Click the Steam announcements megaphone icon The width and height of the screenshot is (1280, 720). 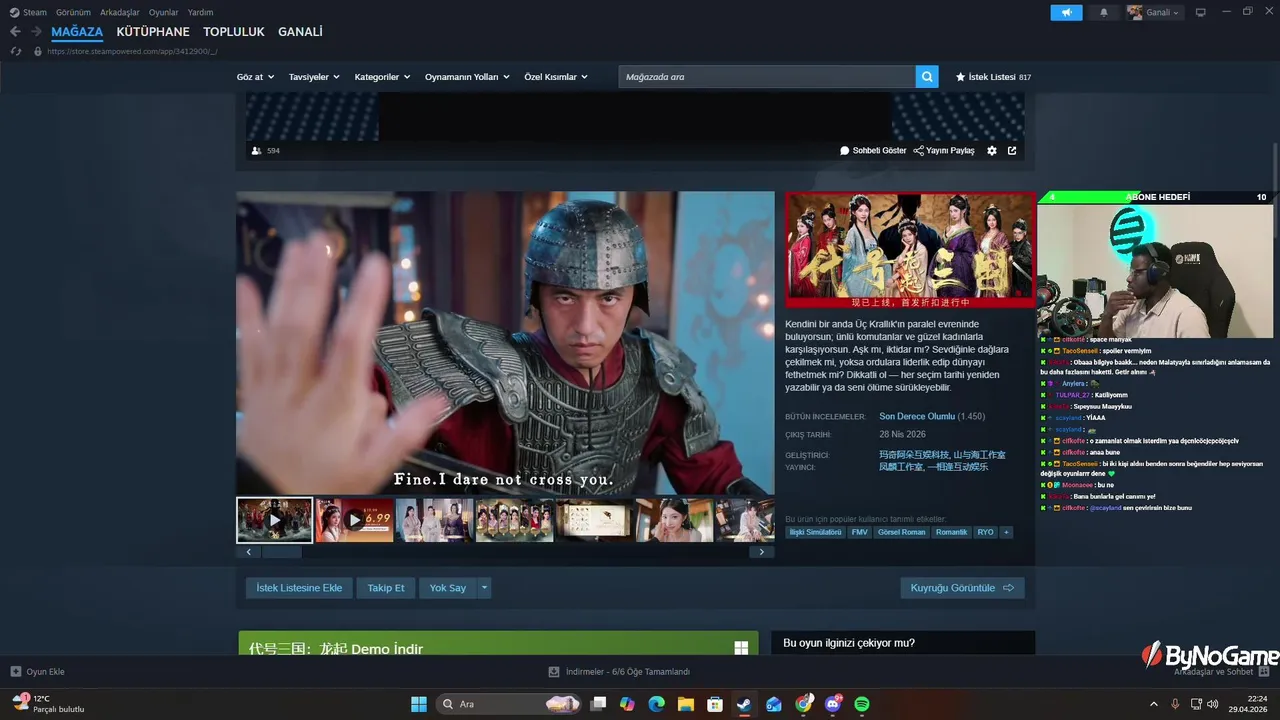(1066, 12)
